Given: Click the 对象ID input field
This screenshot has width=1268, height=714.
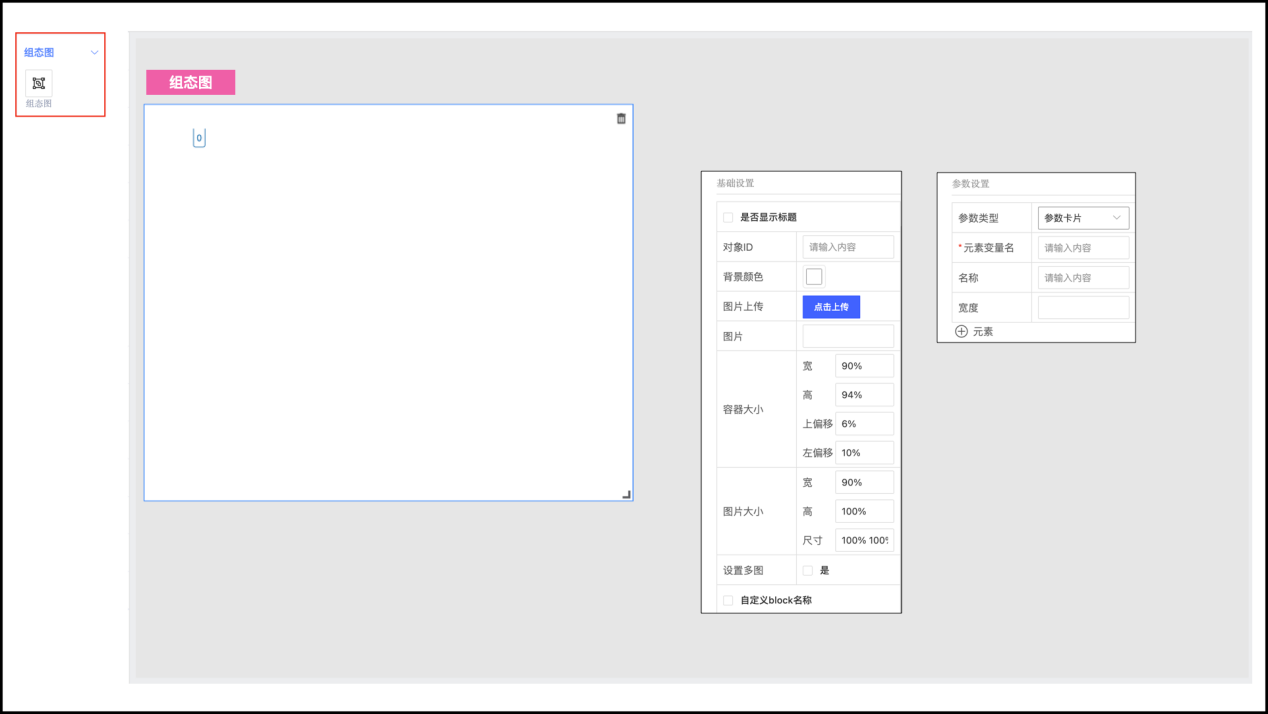Looking at the screenshot, I should tap(847, 247).
